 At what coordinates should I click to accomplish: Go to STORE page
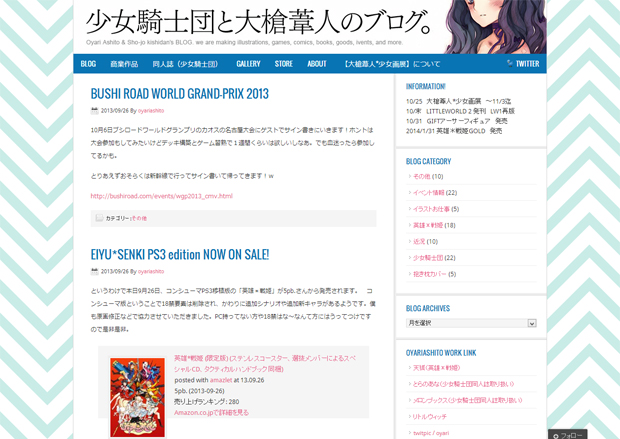coord(284,64)
